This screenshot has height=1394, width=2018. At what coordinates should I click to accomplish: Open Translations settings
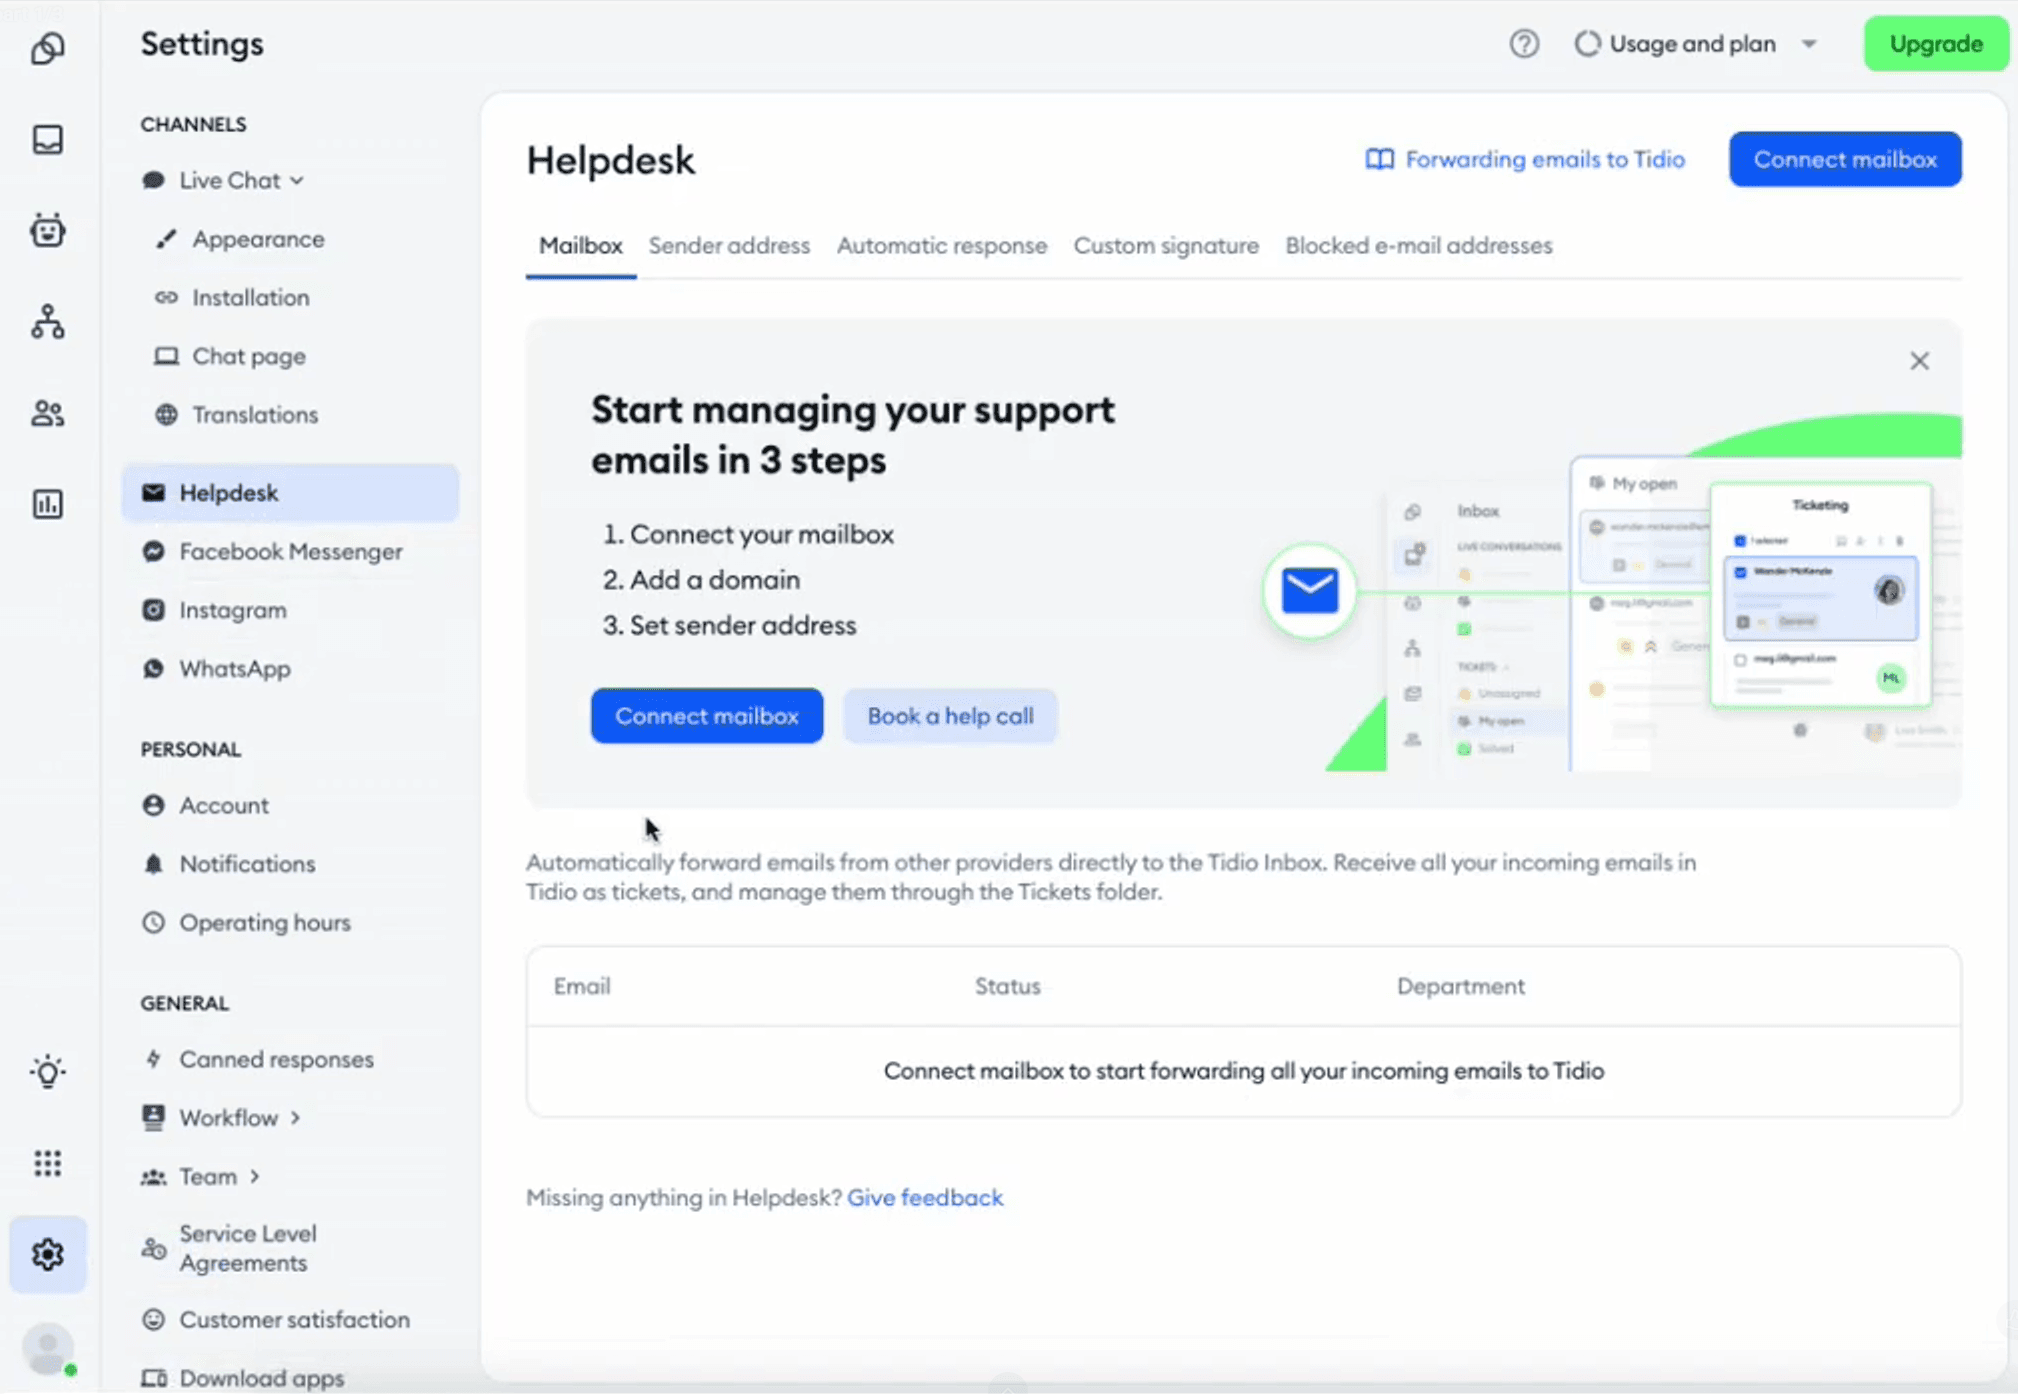236,414
